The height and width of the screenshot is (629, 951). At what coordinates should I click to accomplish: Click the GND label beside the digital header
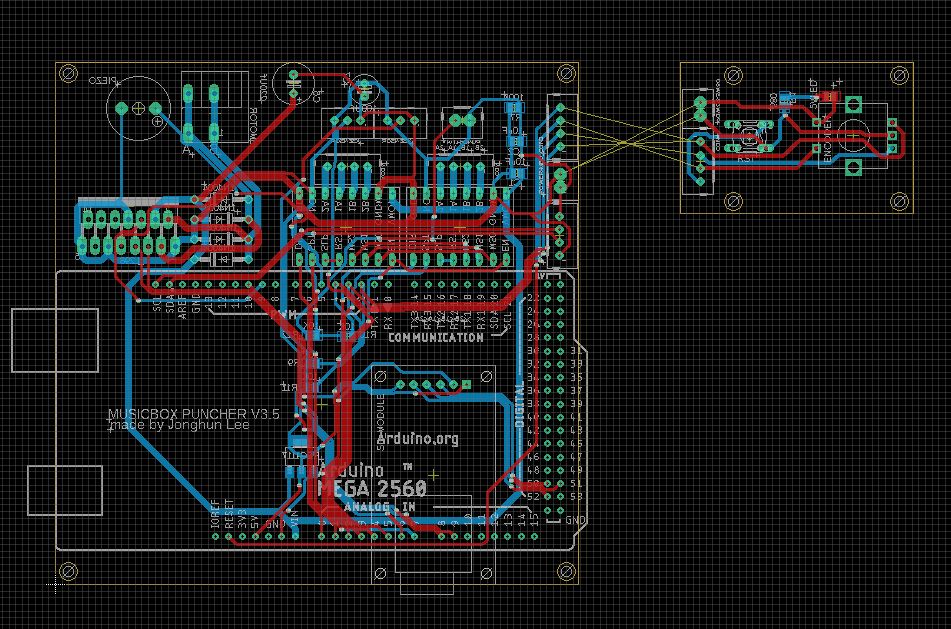coord(575,520)
